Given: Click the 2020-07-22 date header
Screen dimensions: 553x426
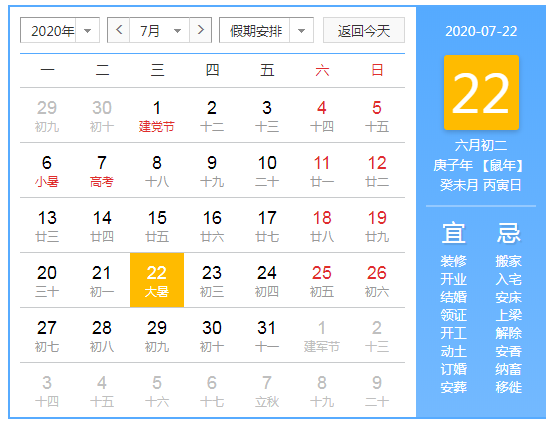Looking at the screenshot, I should [x=481, y=31].
